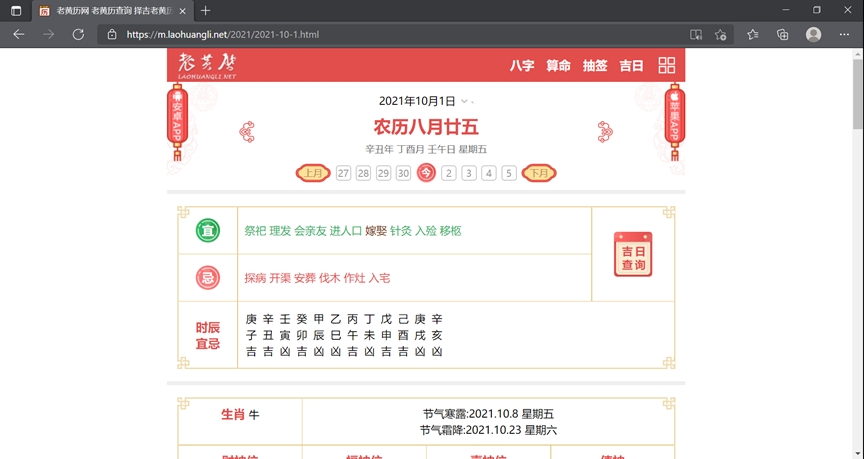This screenshot has height=459, width=864.
Task: Click the site lock icon in address bar
Action: 112,34
